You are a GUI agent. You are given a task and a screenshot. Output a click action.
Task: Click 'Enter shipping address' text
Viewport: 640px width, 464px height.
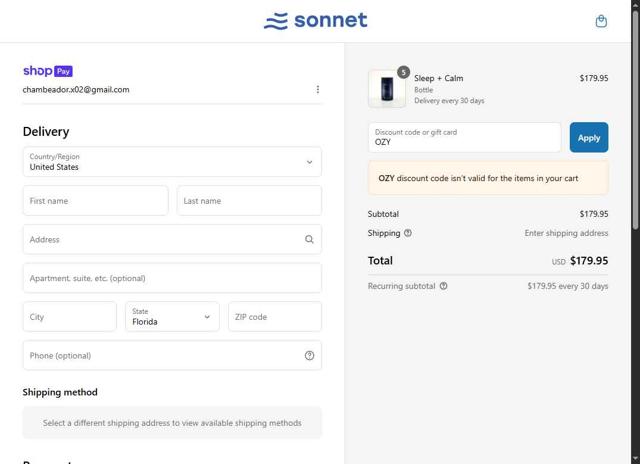click(566, 233)
